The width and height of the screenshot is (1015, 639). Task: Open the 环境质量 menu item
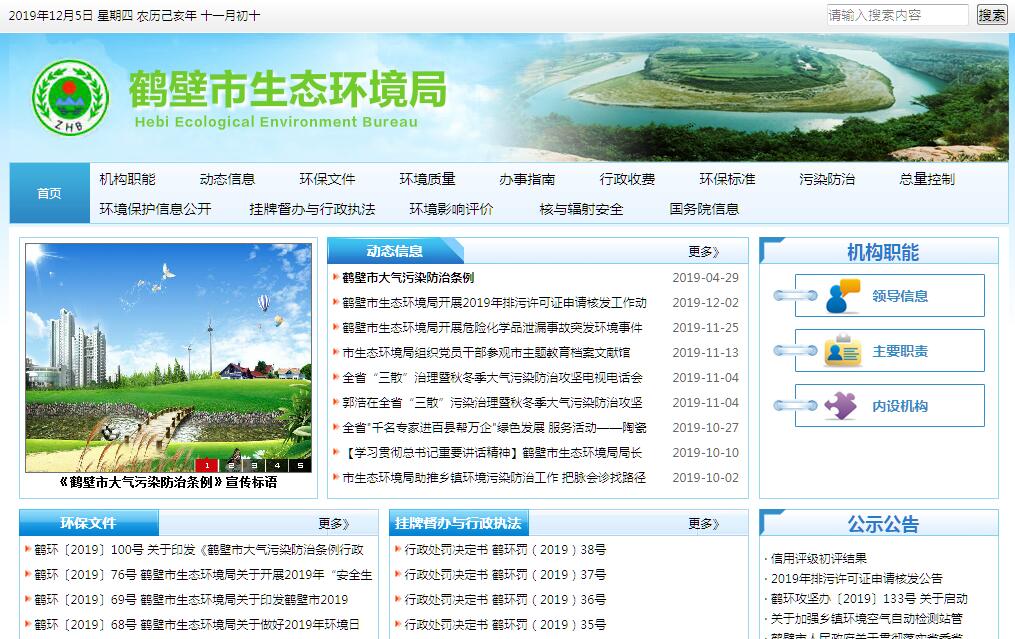(x=427, y=179)
